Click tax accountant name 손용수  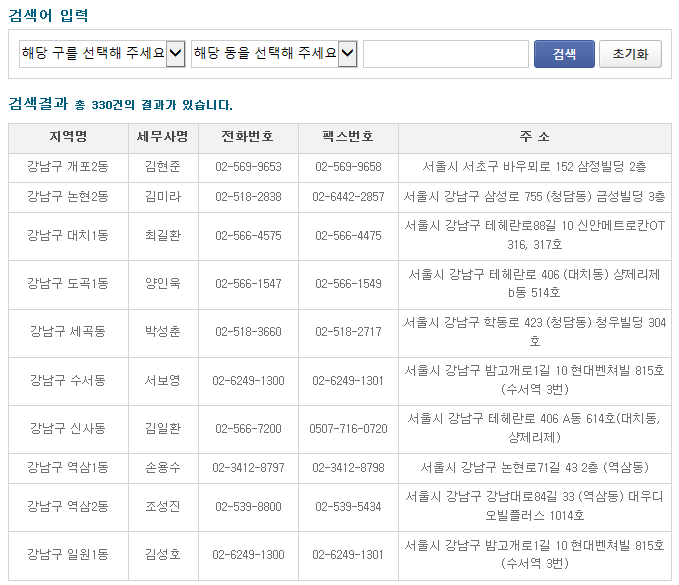tap(163, 468)
